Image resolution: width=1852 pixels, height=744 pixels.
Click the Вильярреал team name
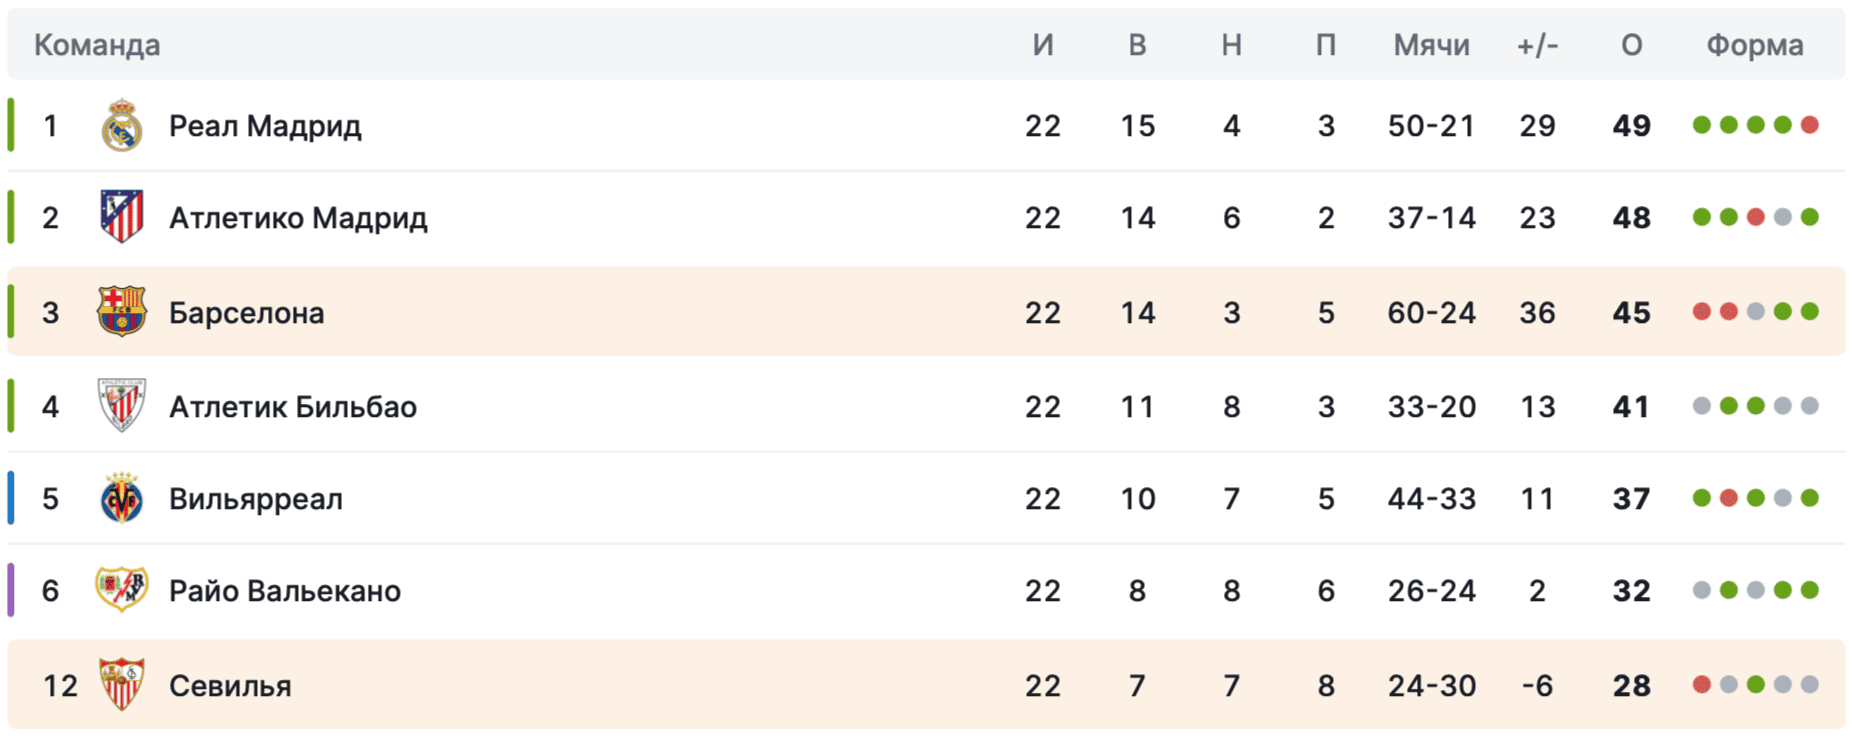[x=255, y=499]
